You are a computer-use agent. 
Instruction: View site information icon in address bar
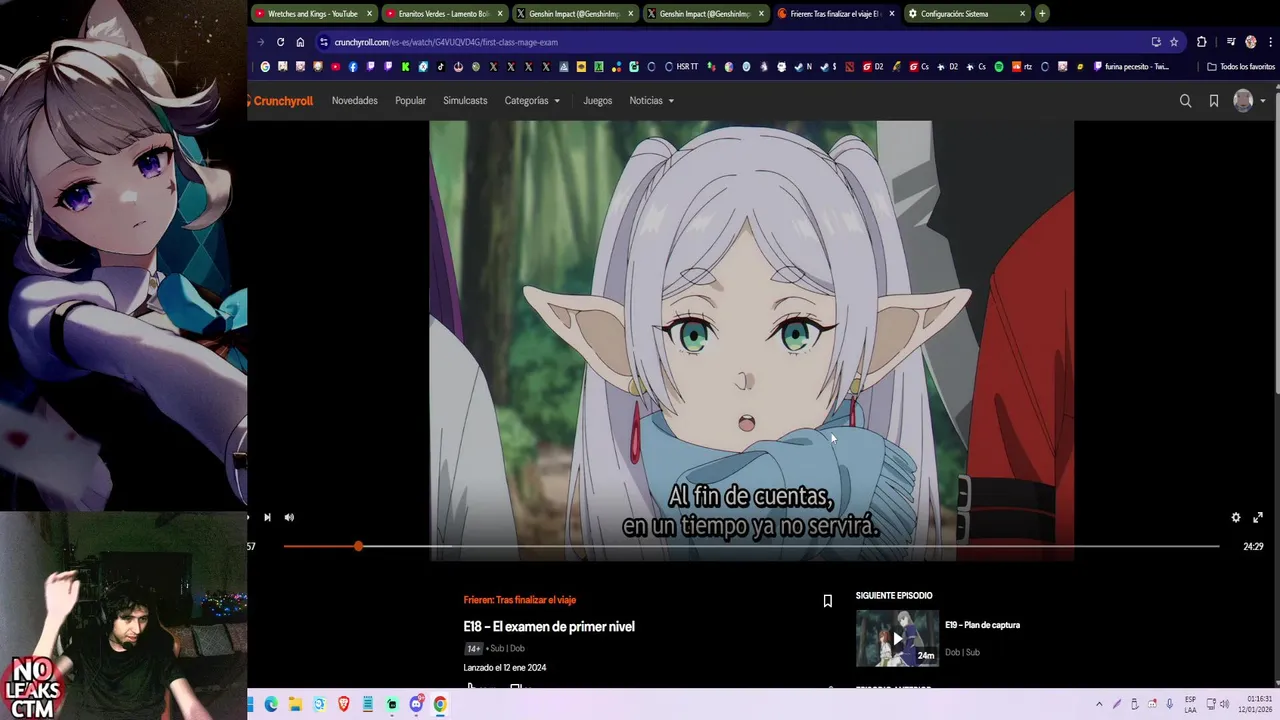[323, 42]
